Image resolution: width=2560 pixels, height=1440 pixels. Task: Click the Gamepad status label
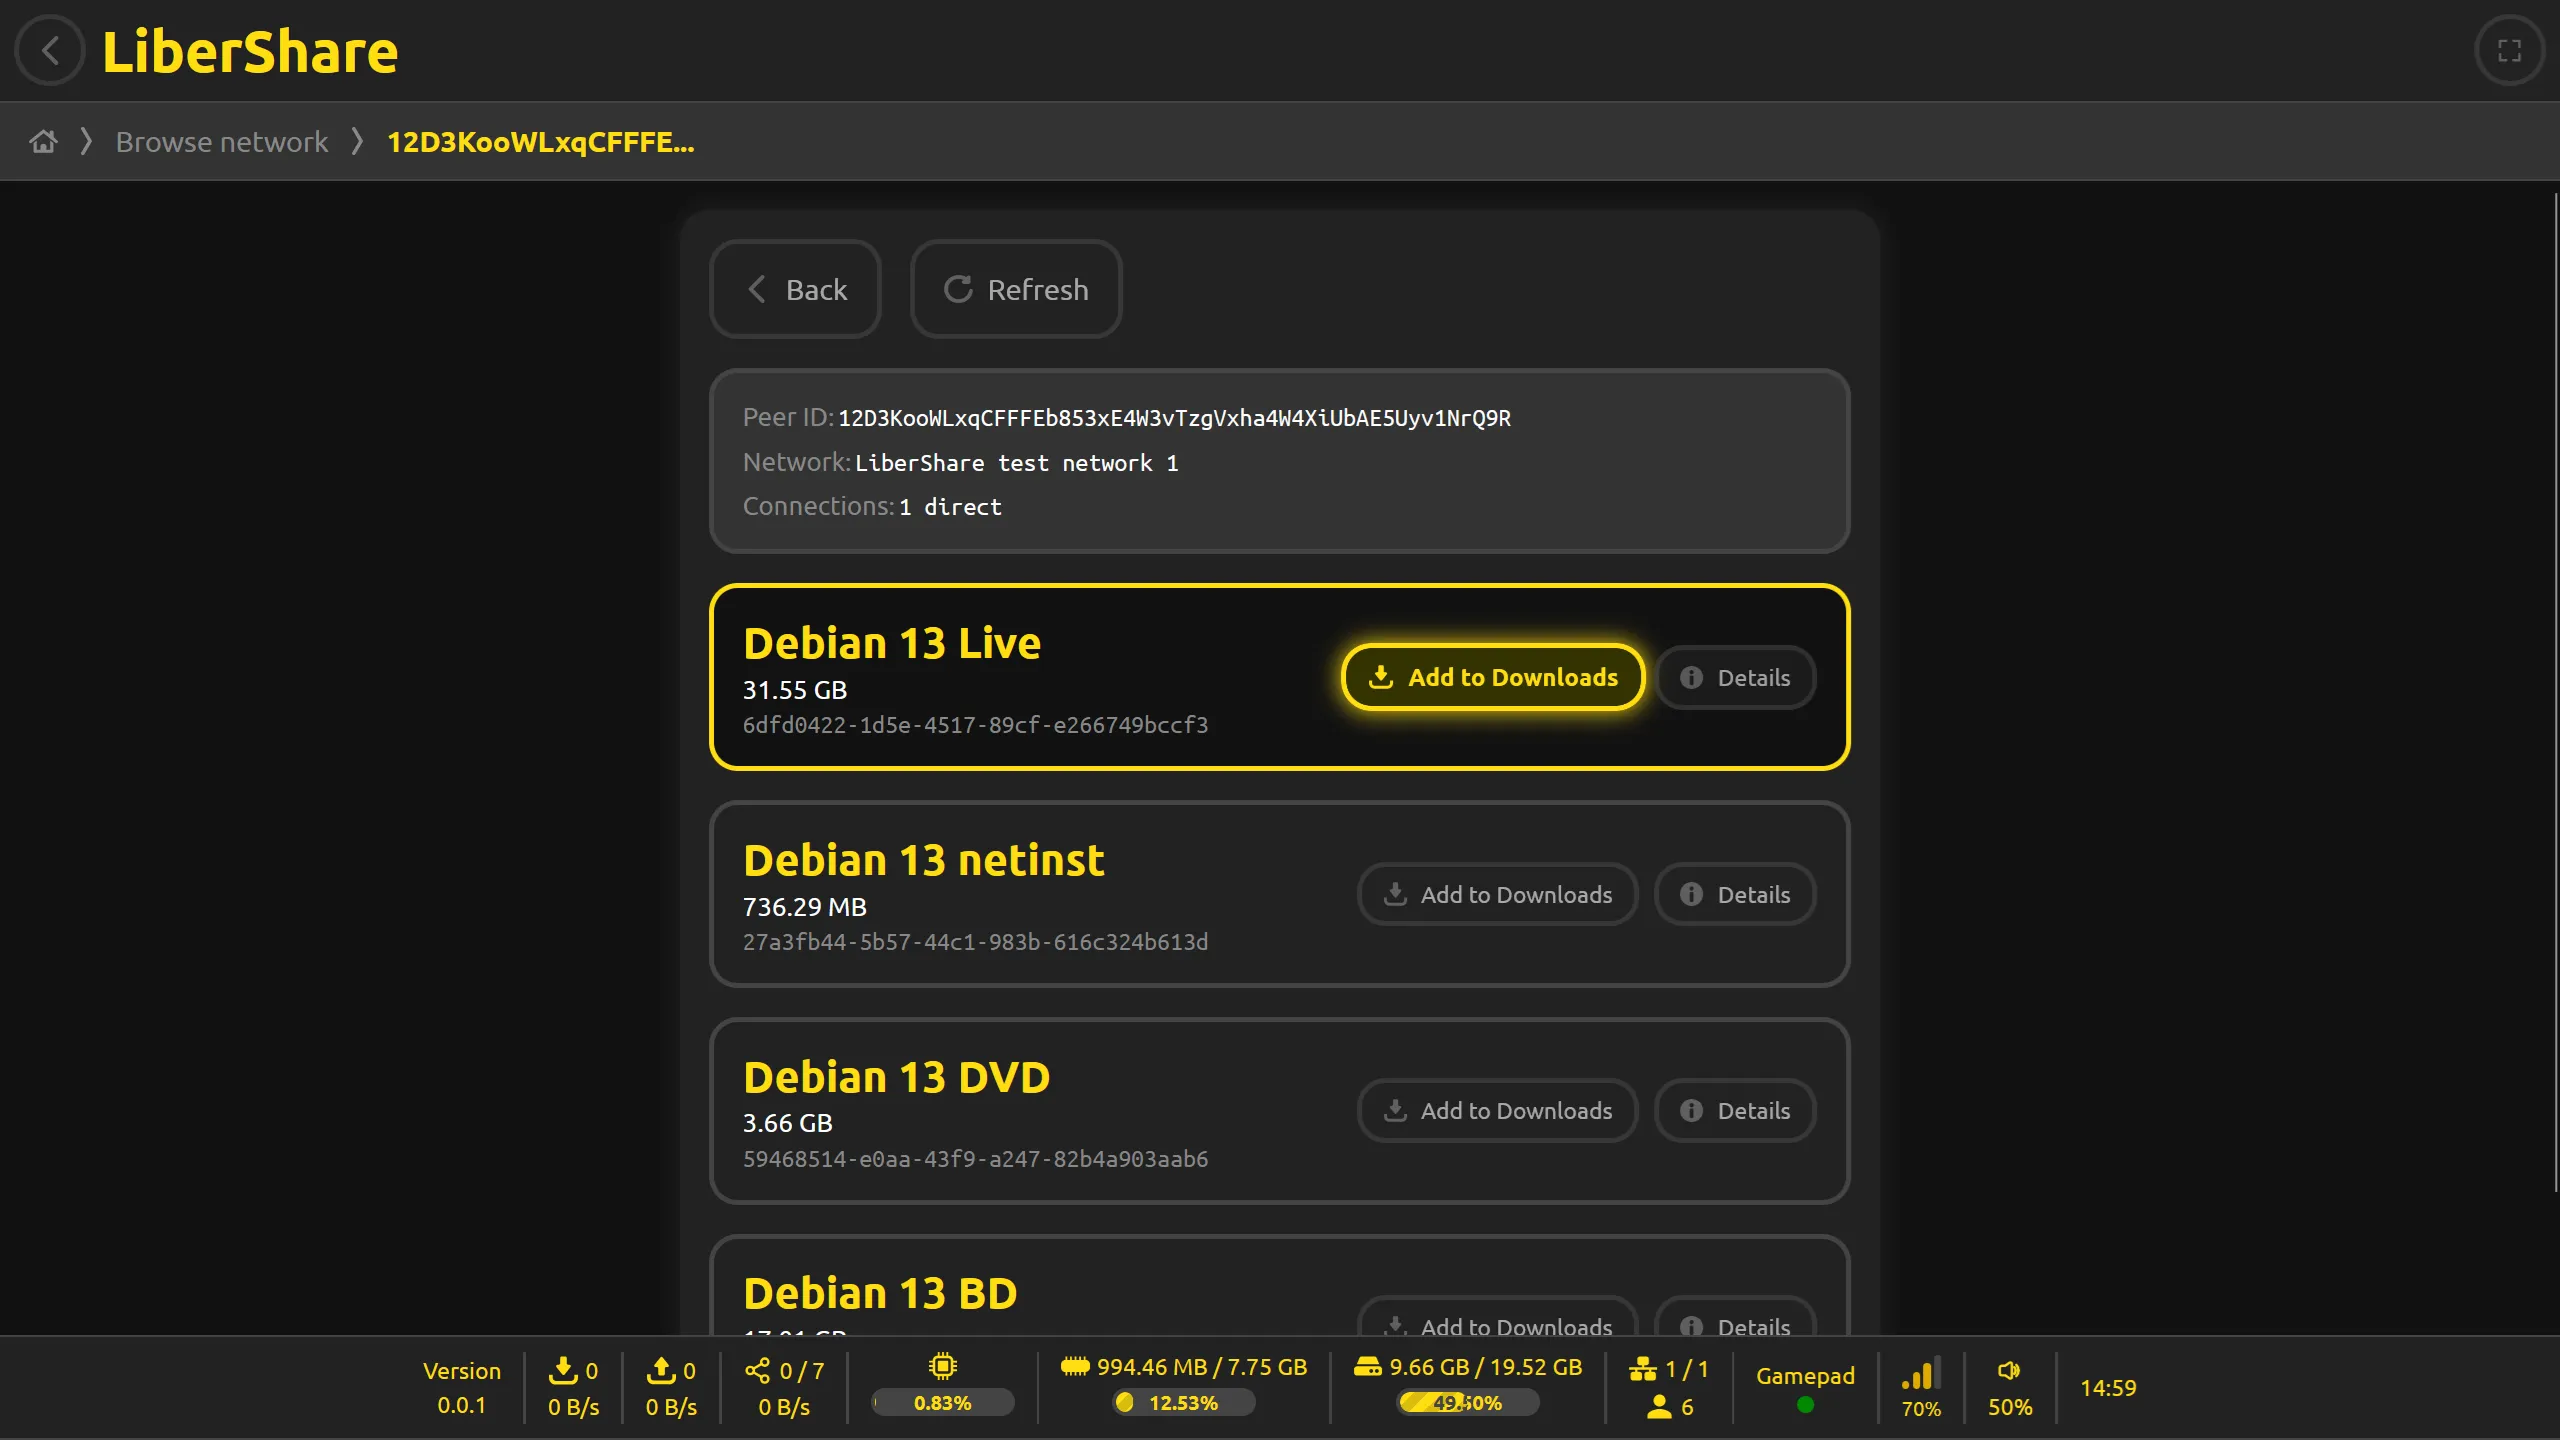[x=1805, y=1376]
